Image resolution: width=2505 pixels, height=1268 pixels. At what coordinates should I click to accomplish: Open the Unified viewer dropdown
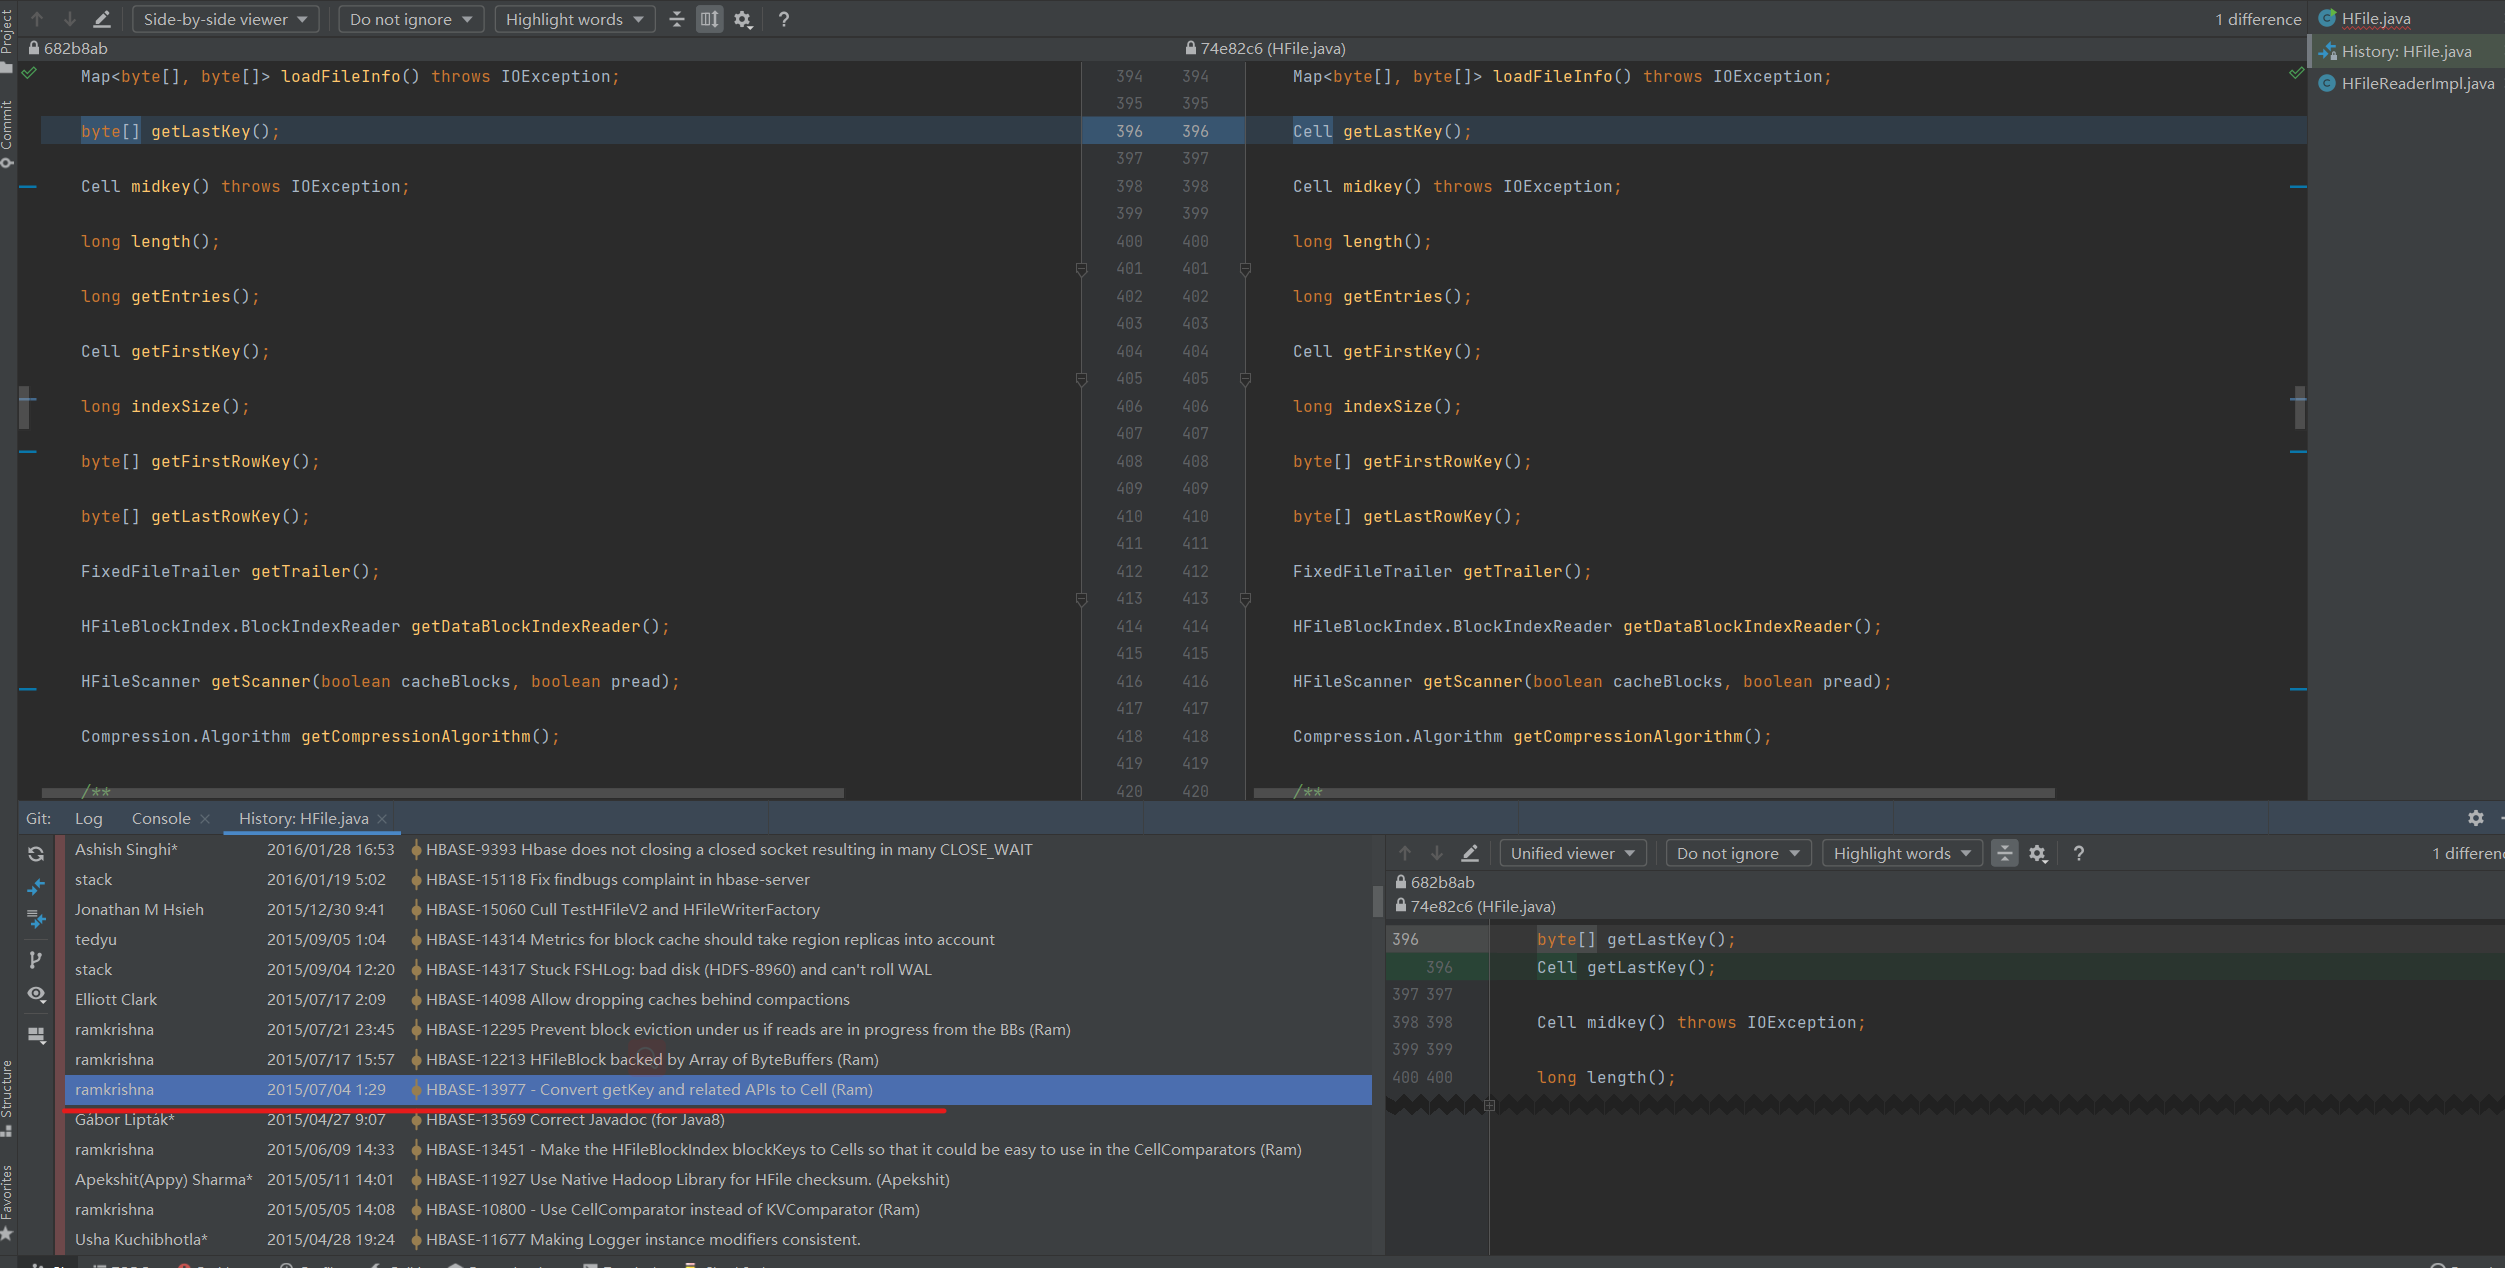[x=1572, y=853]
